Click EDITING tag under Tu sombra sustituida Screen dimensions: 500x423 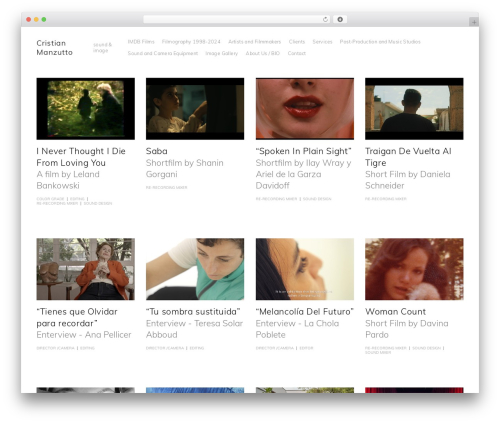click(197, 348)
